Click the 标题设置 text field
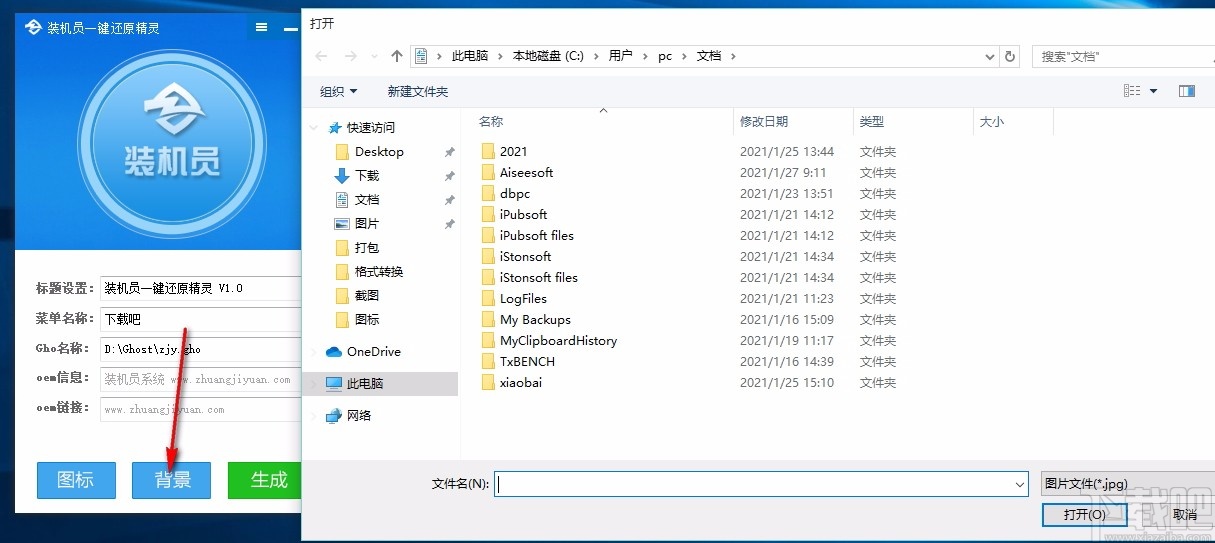Viewport: 1215px width, 543px height. [200, 288]
